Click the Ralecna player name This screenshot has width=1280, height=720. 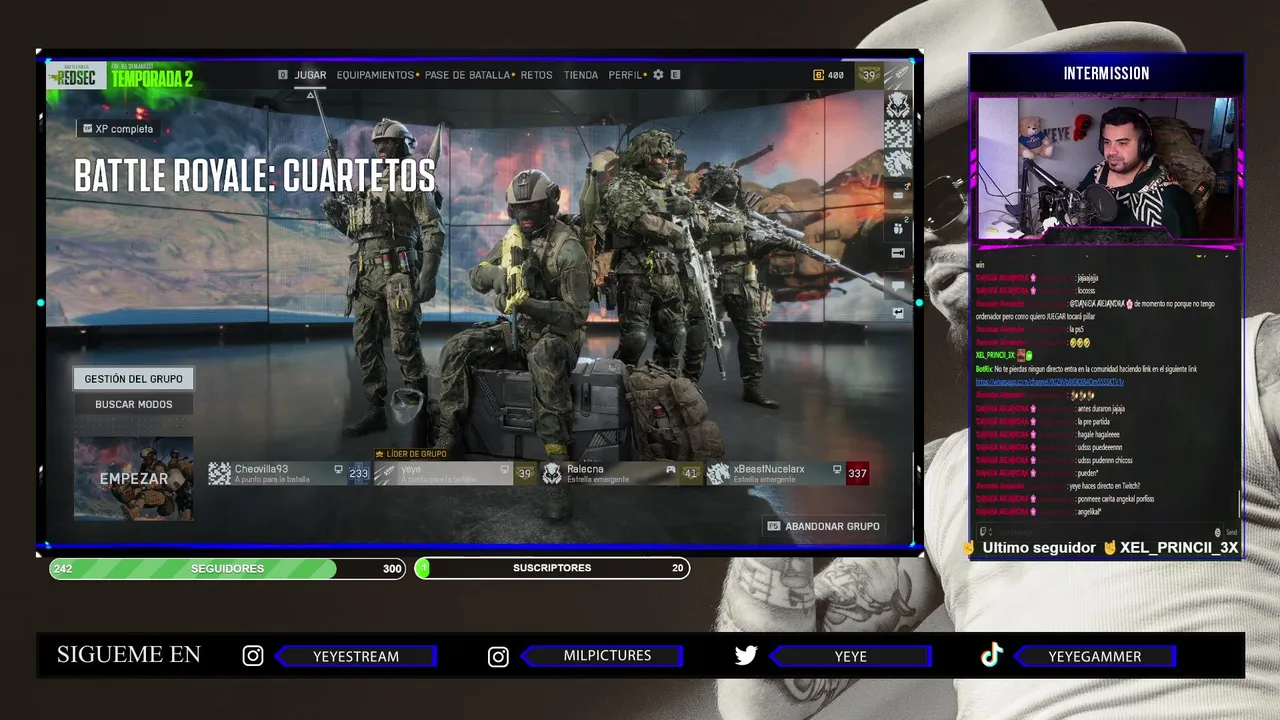click(585, 469)
